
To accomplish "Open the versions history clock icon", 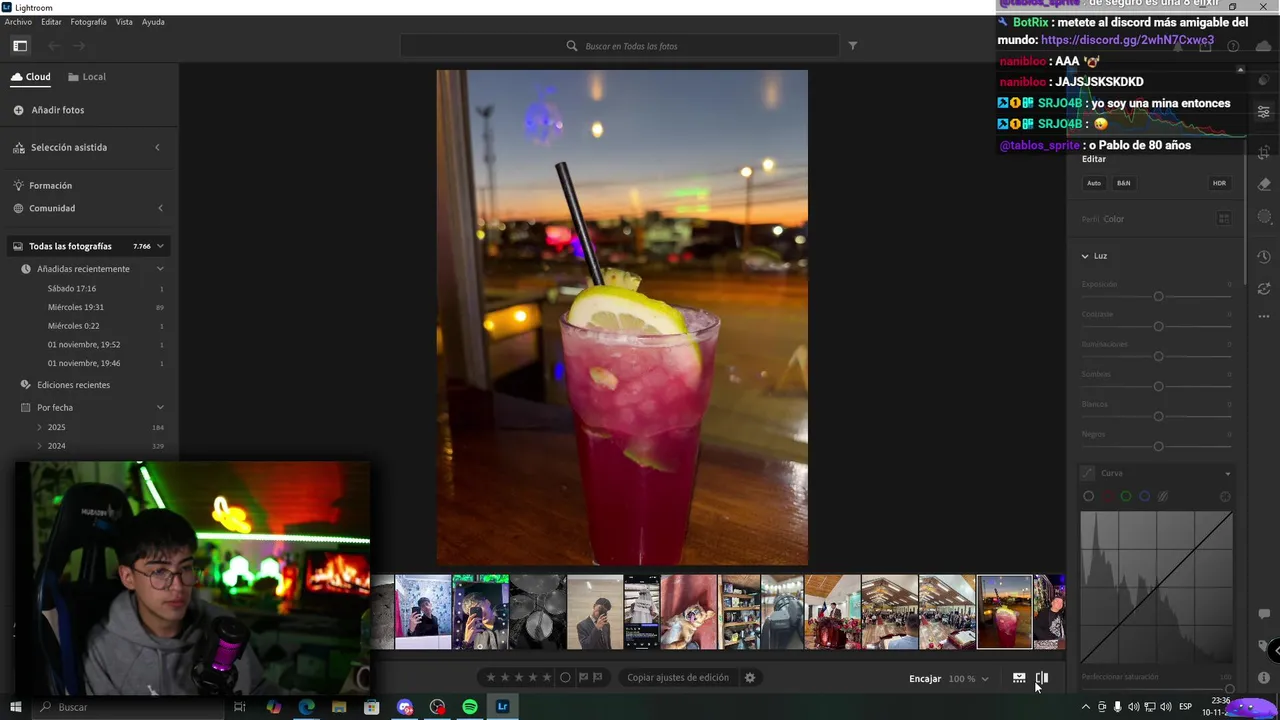I will [1264, 257].
